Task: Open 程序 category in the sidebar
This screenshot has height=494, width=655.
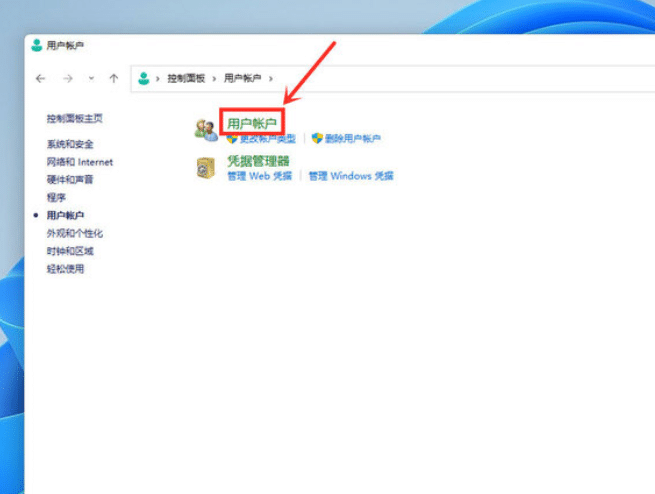Action: (56, 197)
